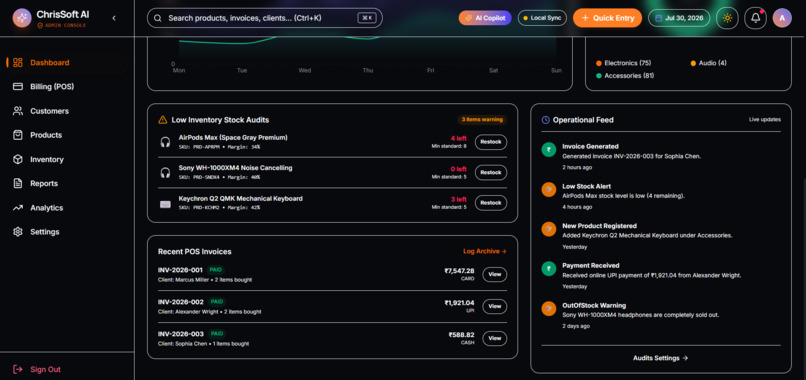
Task: Click the OutOfStock Warning feed icon
Action: click(548, 309)
